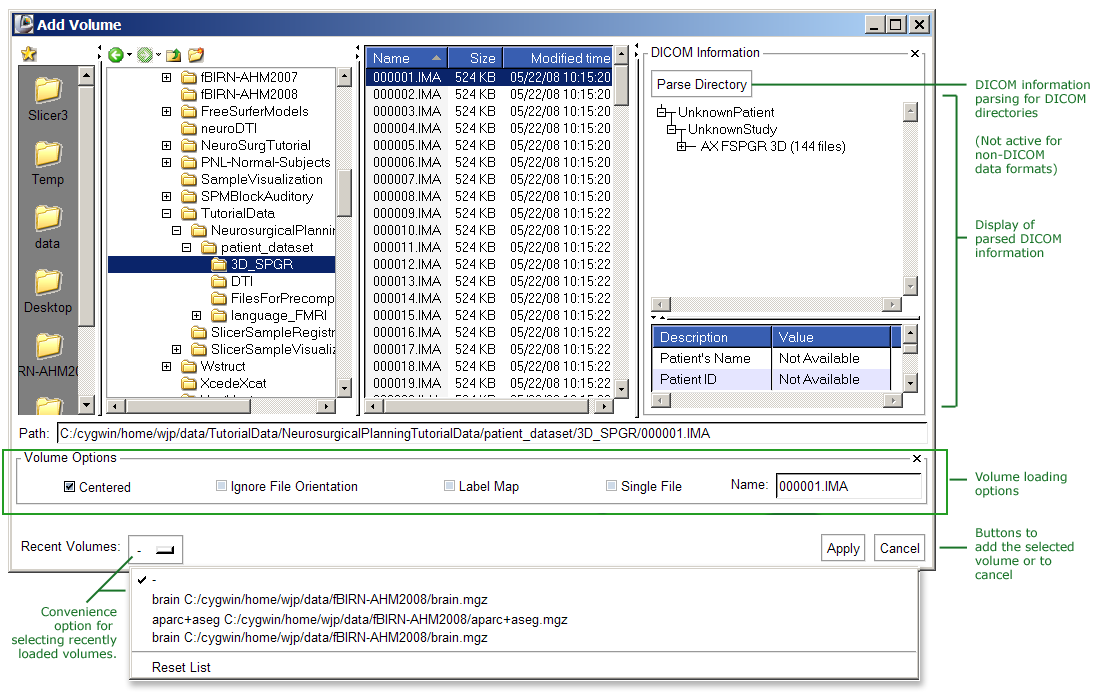This screenshot has width=1099, height=692.
Task: Expand the fBIRN-AHM2007 folder
Action: point(166,77)
